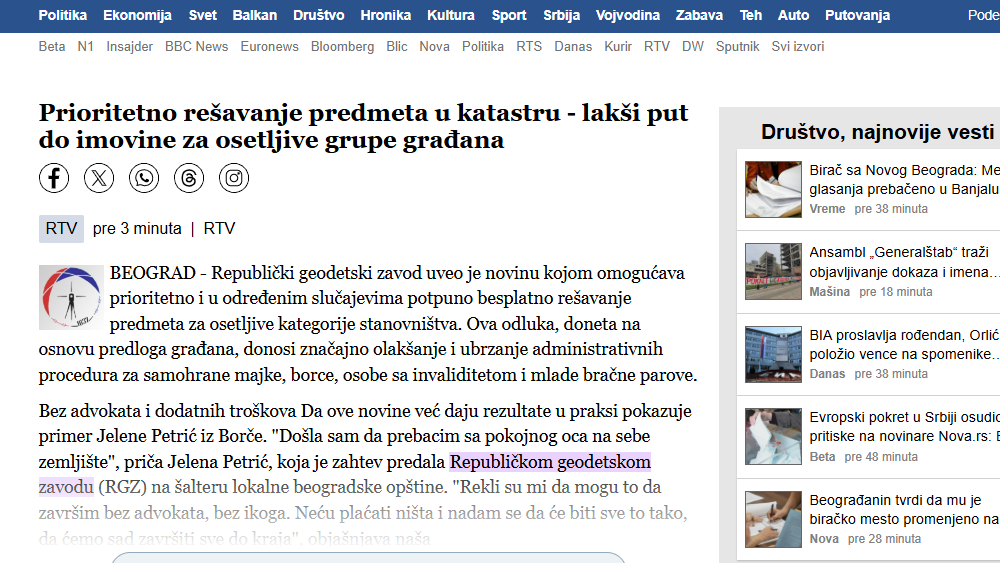This screenshot has height=563, width=1000.
Task: Open the Insajder source link
Action: point(129,47)
